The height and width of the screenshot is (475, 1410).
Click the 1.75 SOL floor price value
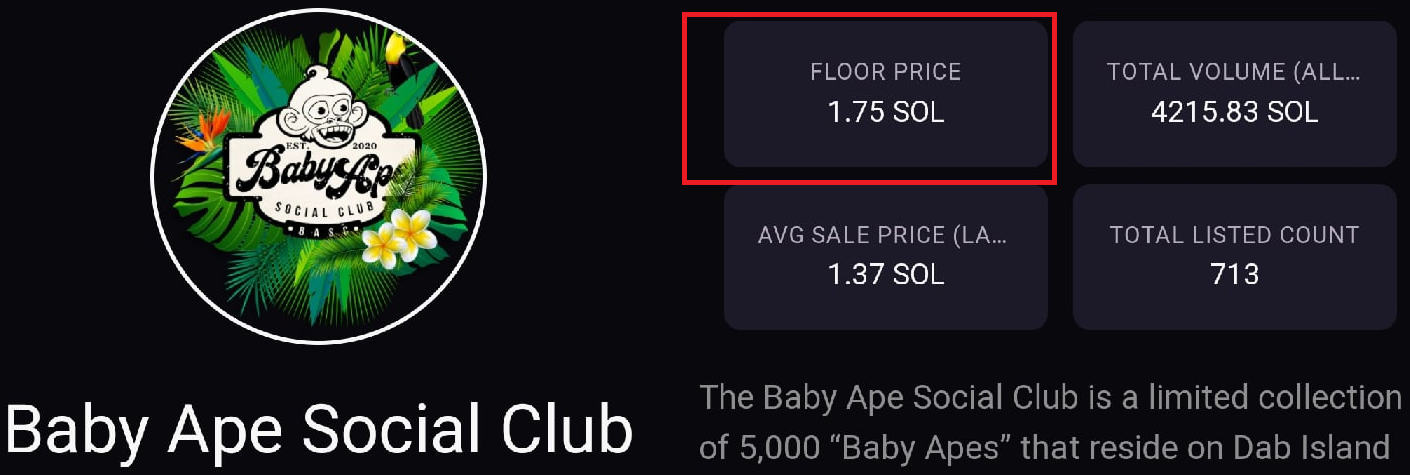click(x=885, y=112)
